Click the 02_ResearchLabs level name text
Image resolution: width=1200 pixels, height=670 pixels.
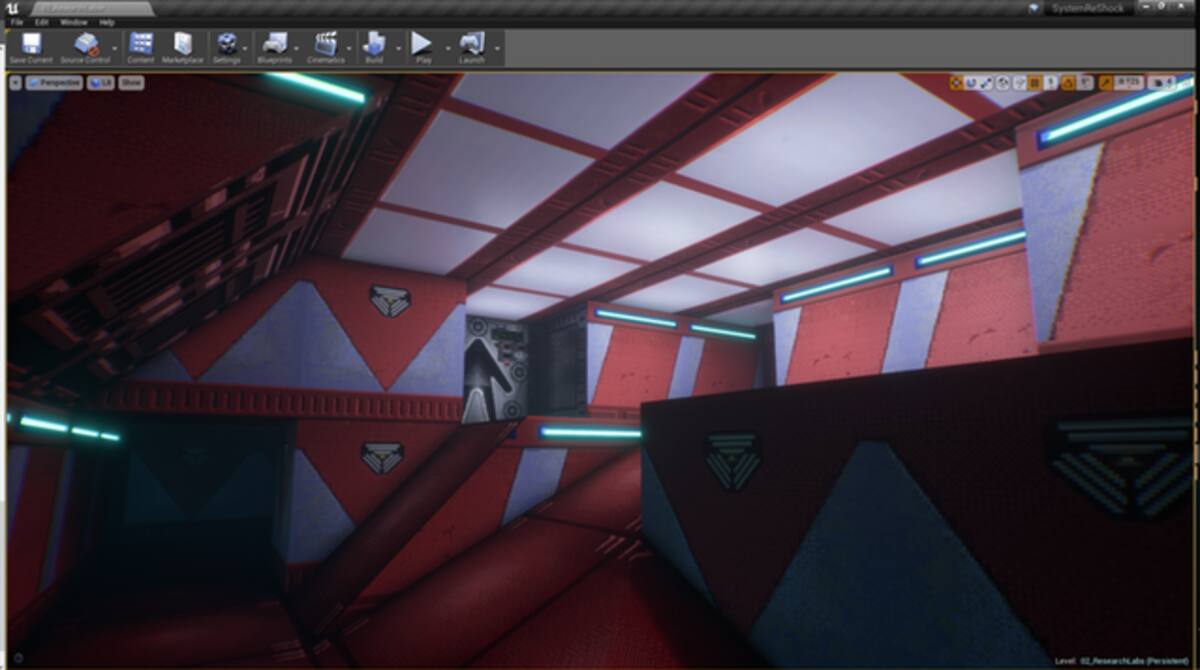(x=1112, y=661)
